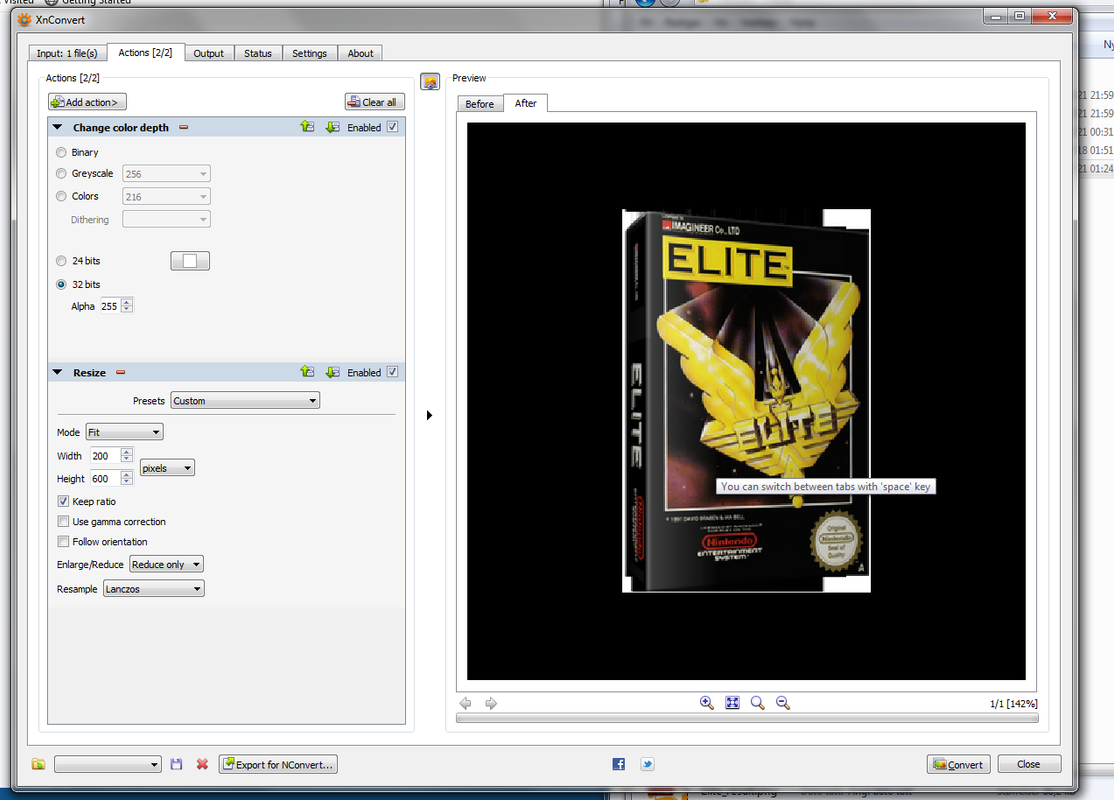
Task: Select the Colors option
Action: point(61,196)
